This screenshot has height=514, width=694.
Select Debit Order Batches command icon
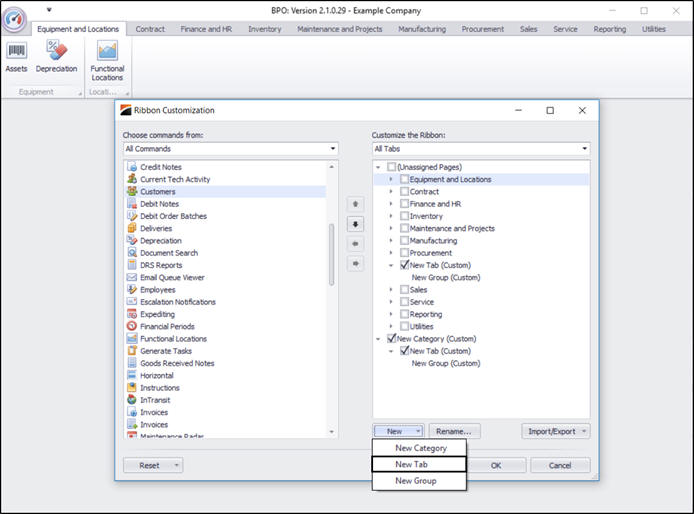pyautogui.click(x=132, y=216)
